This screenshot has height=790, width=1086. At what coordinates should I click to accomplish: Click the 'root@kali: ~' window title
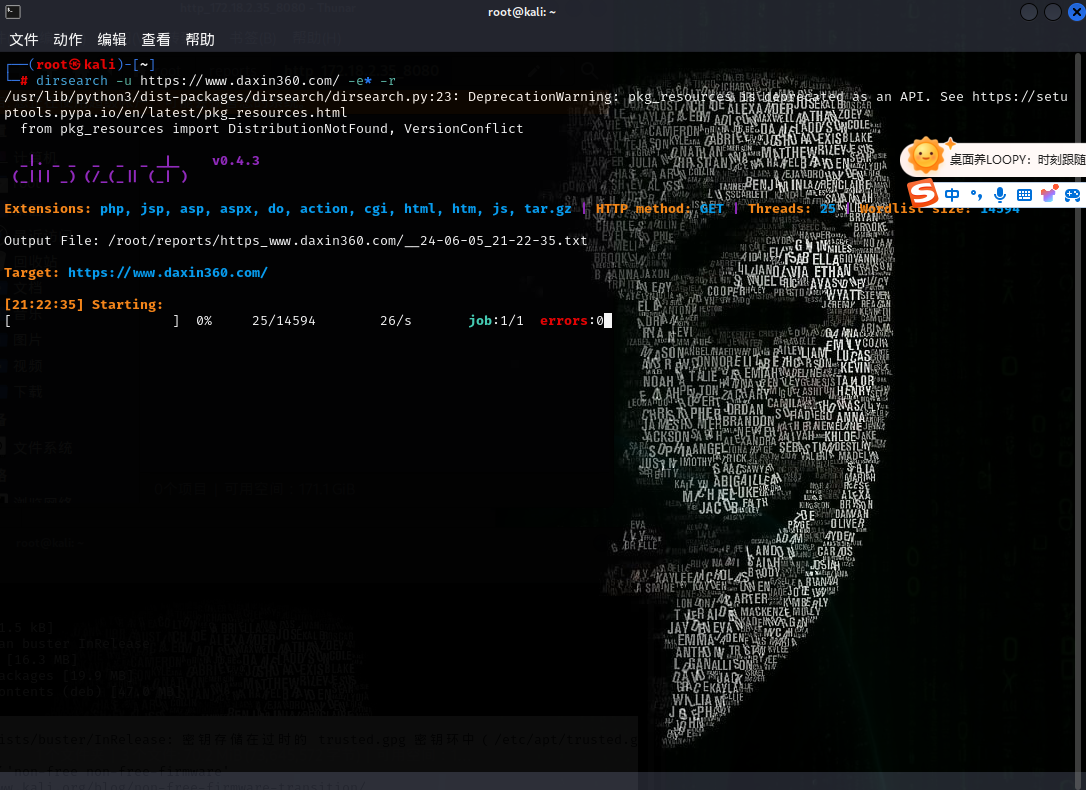coord(522,12)
